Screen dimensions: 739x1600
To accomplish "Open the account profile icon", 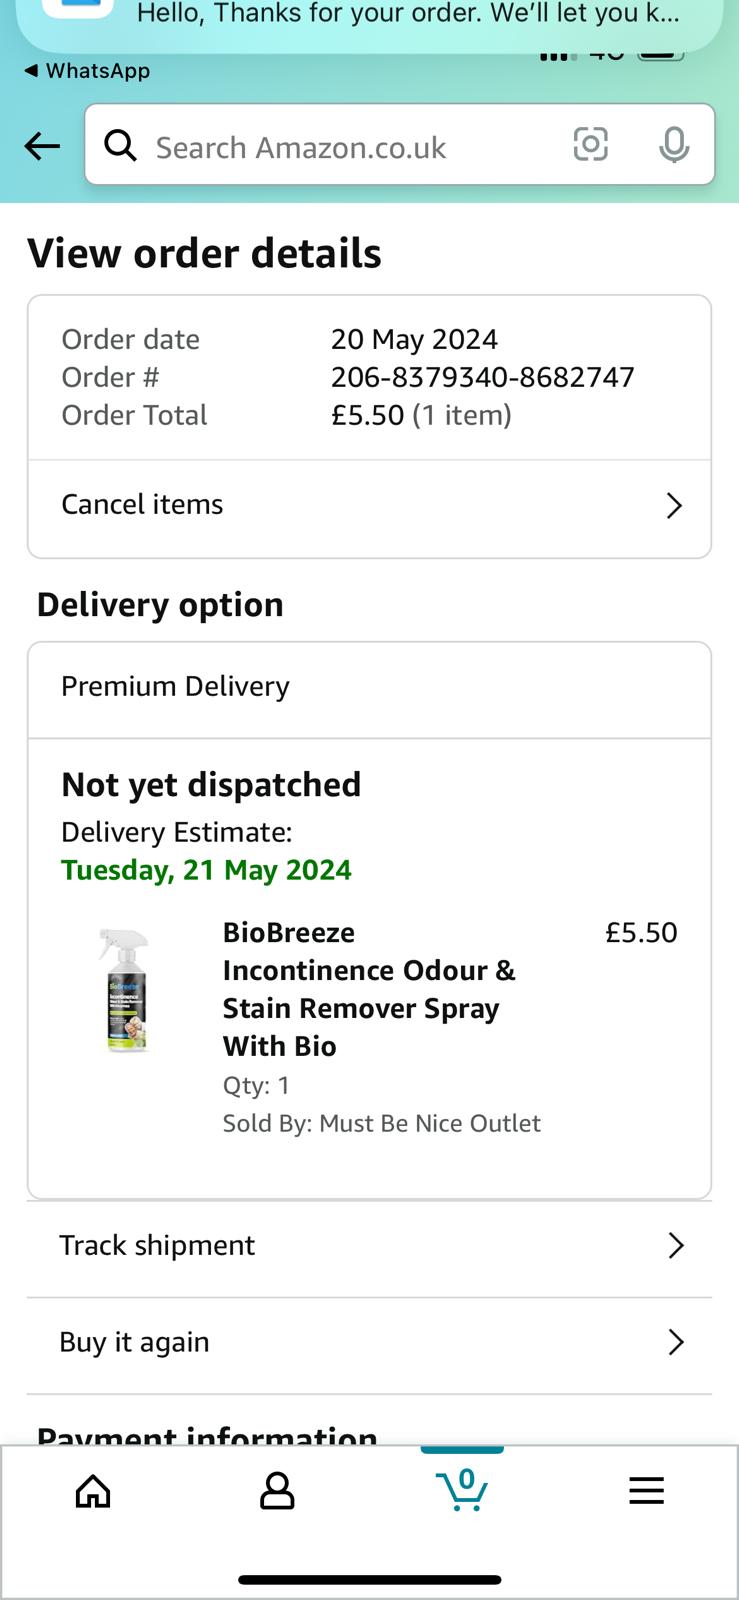I will click(x=277, y=1491).
